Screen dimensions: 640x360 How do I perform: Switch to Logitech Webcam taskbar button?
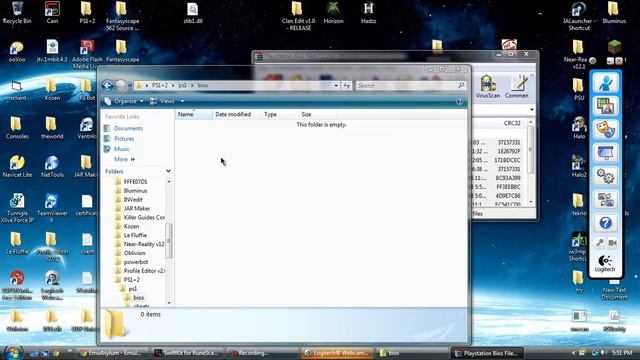click(x=337, y=353)
